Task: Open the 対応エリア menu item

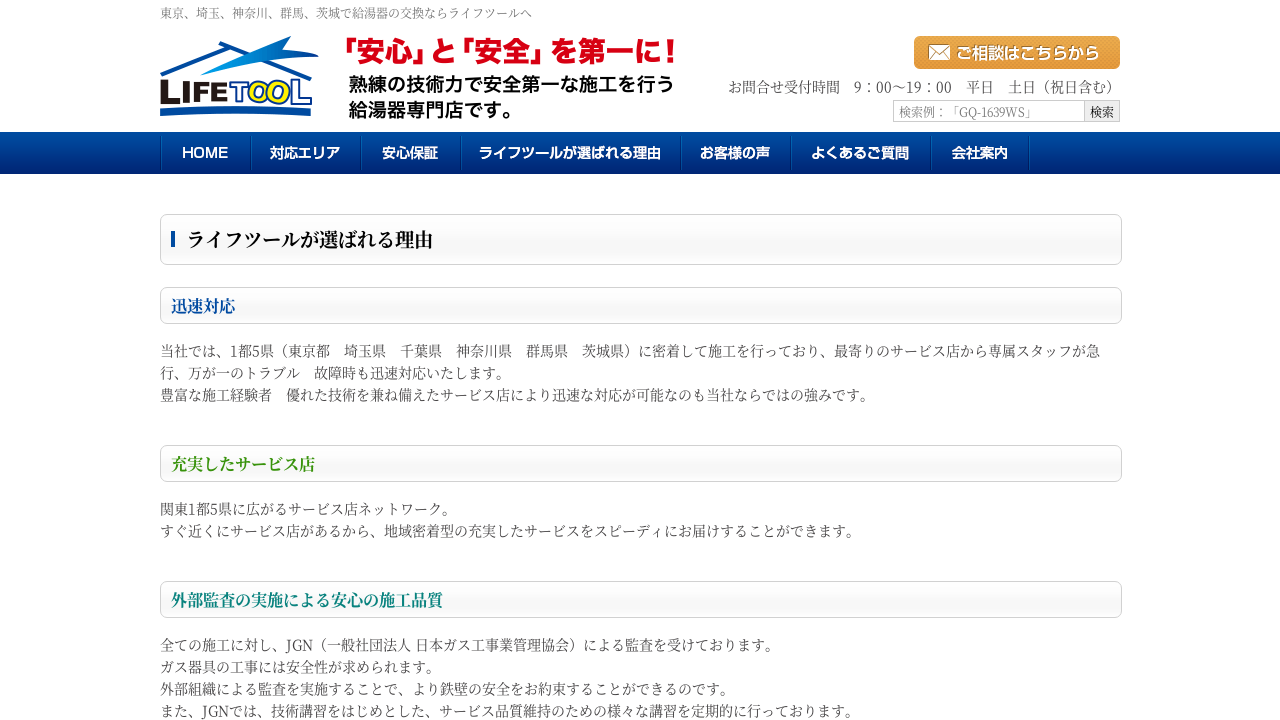Action: pos(305,153)
